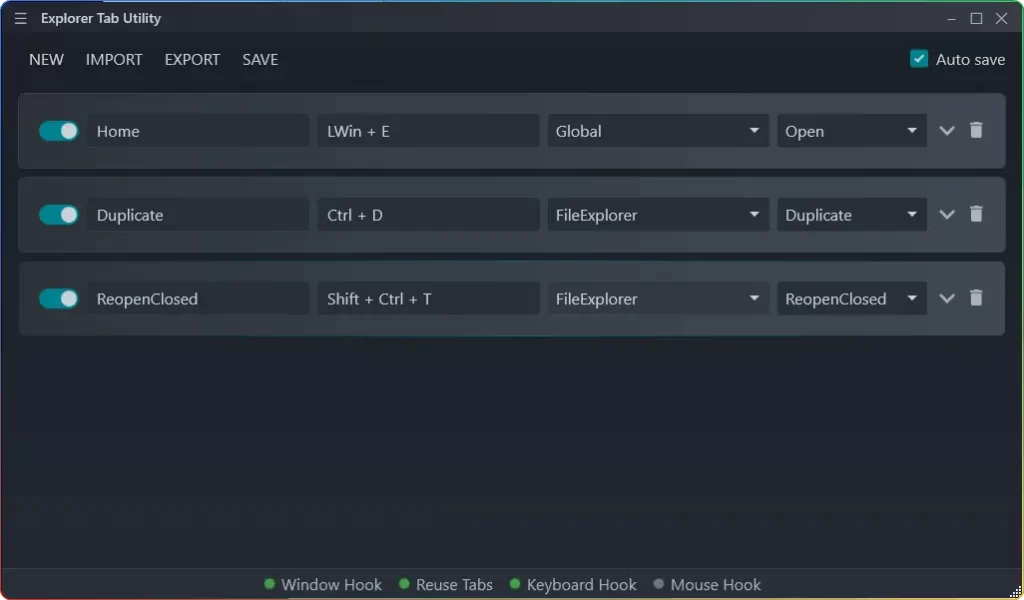Image resolution: width=1024 pixels, height=600 pixels.
Task: Click the EXPORT button
Action: click(x=192, y=59)
